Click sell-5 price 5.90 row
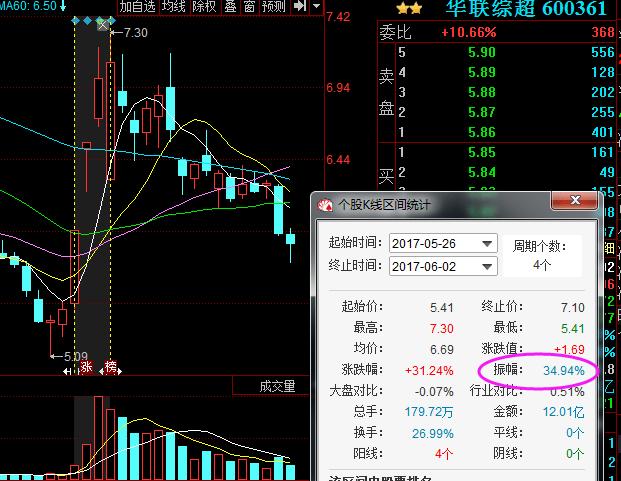621x481 pixels. pos(505,52)
